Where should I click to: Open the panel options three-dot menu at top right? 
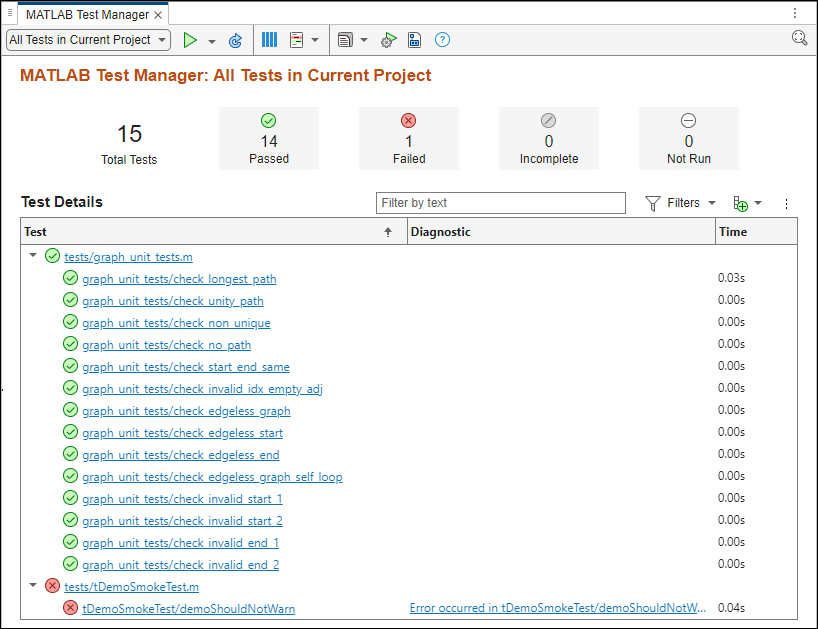pos(795,13)
